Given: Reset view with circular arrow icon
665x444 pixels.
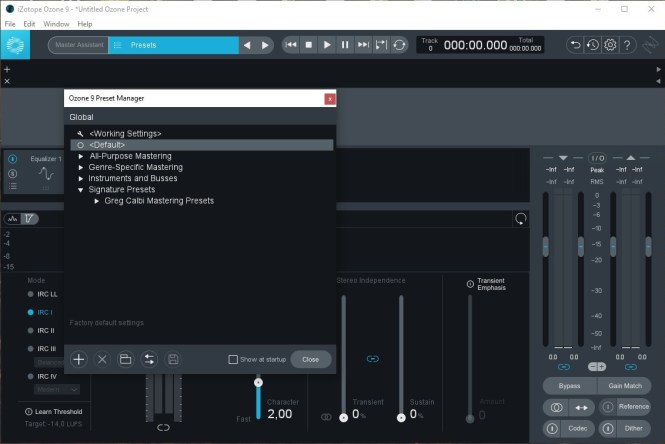Looking at the screenshot, I should pyautogui.click(x=521, y=219).
